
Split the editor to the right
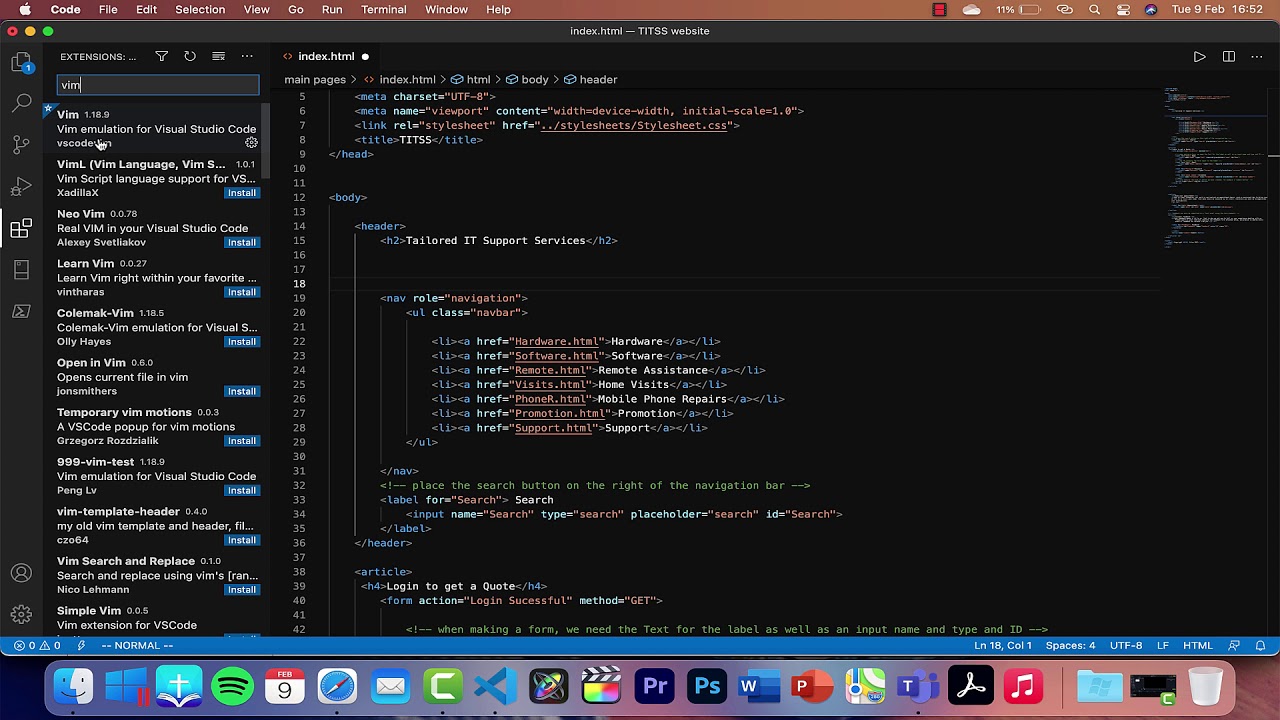[x=1228, y=57]
